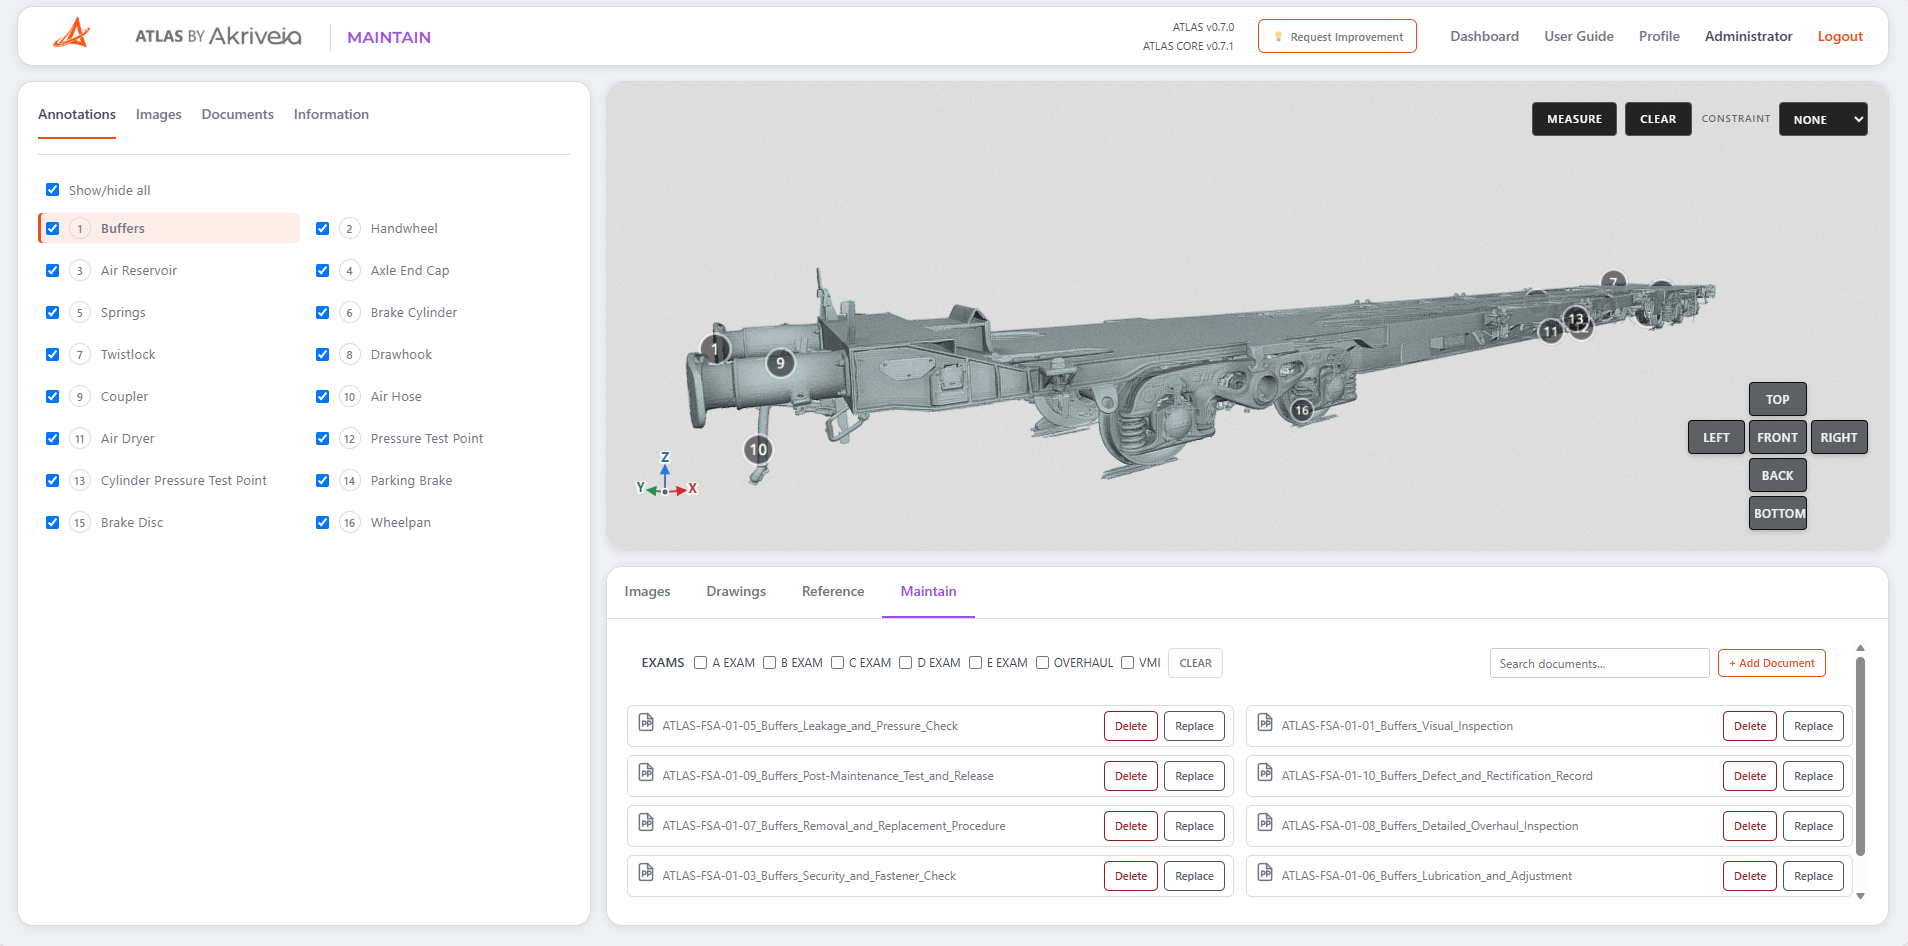The height and width of the screenshot is (946, 1908).
Task: Switch to the Drawings tab
Action: 736,592
